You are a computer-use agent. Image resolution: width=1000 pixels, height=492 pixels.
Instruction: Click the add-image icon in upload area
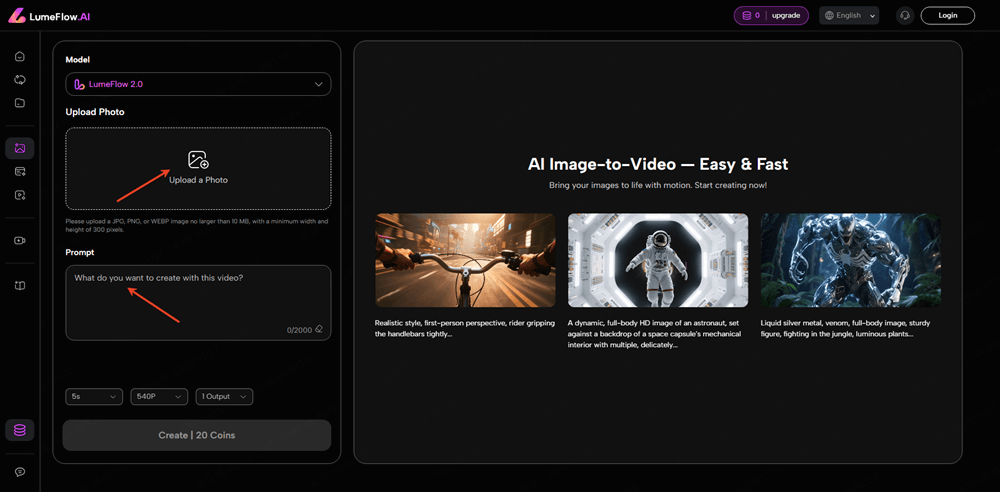[x=198, y=160]
